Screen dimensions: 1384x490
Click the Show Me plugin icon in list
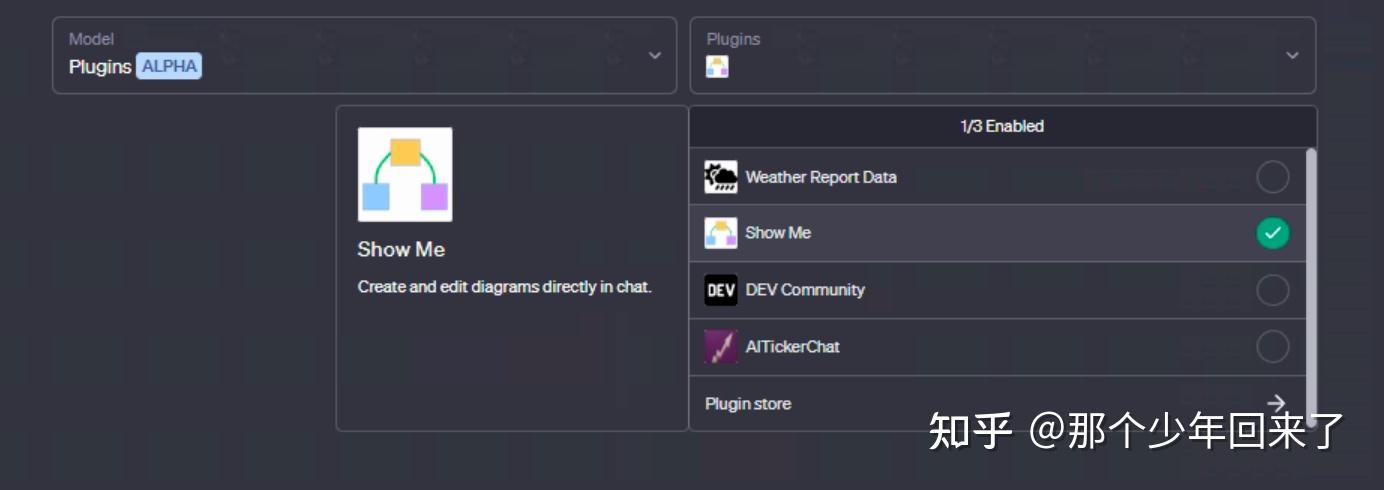pos(720,233)
